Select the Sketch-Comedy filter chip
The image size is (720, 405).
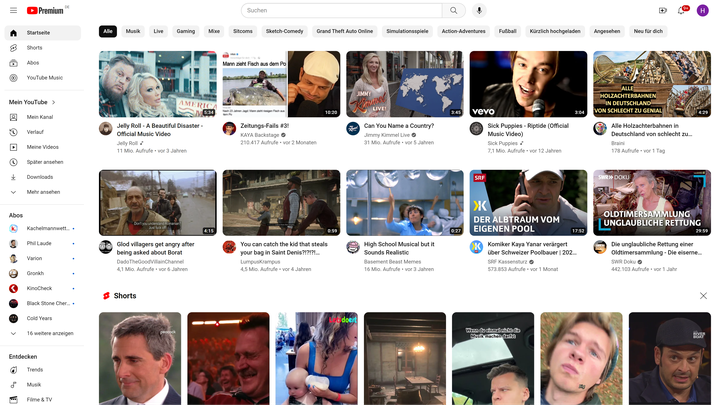coord(284,31)
